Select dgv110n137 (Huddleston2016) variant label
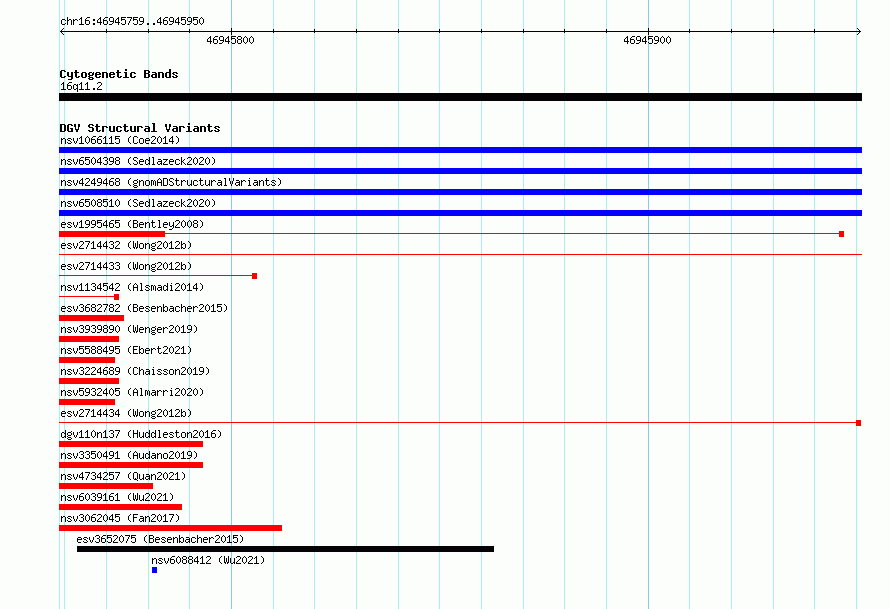This screenshot has width=890, height=609. (141, 434)
